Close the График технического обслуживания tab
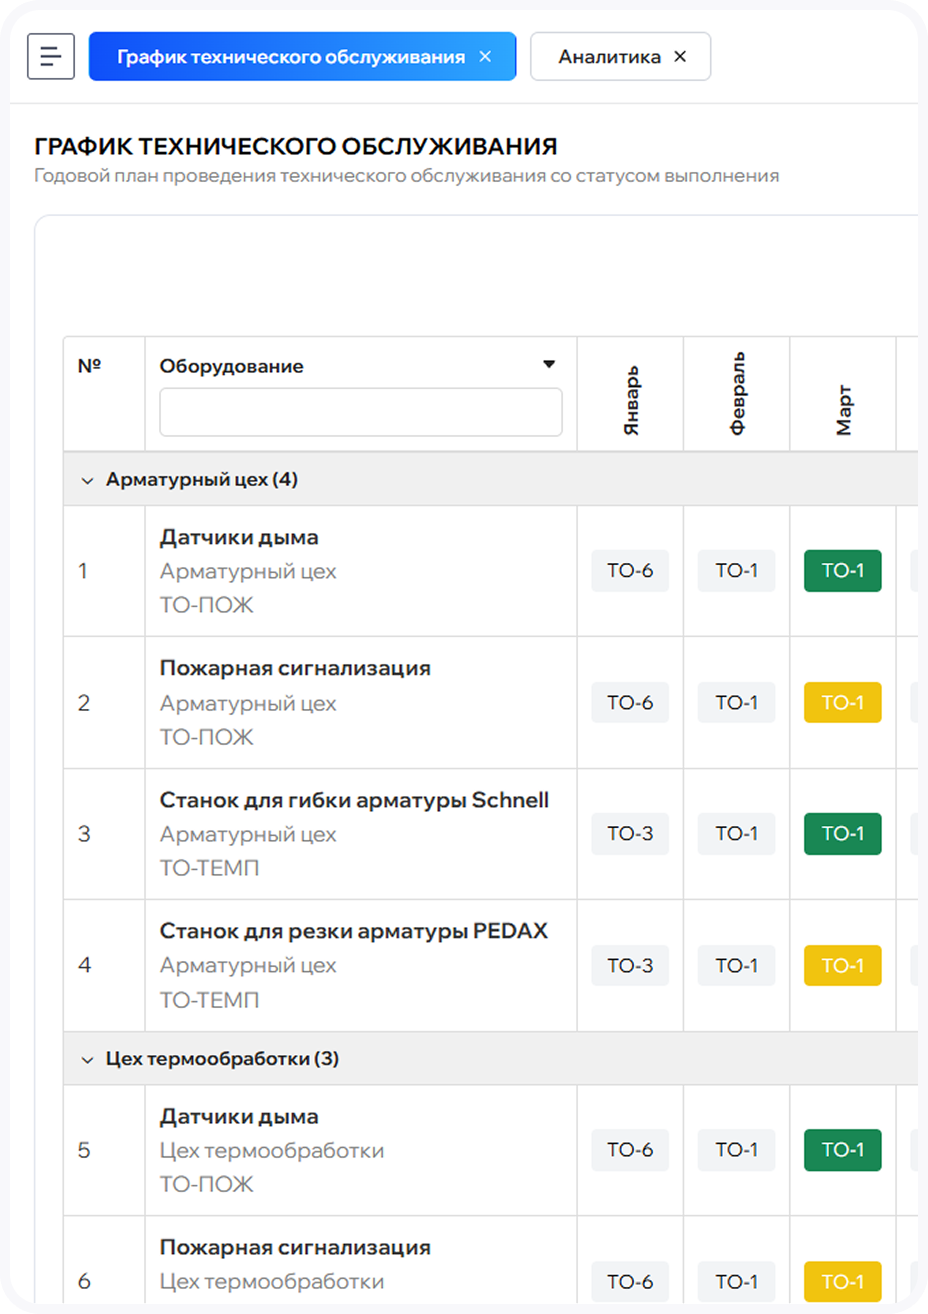The width and height of the screenshot is (928, 1314). pyautogui.click(x=485, y=57)
